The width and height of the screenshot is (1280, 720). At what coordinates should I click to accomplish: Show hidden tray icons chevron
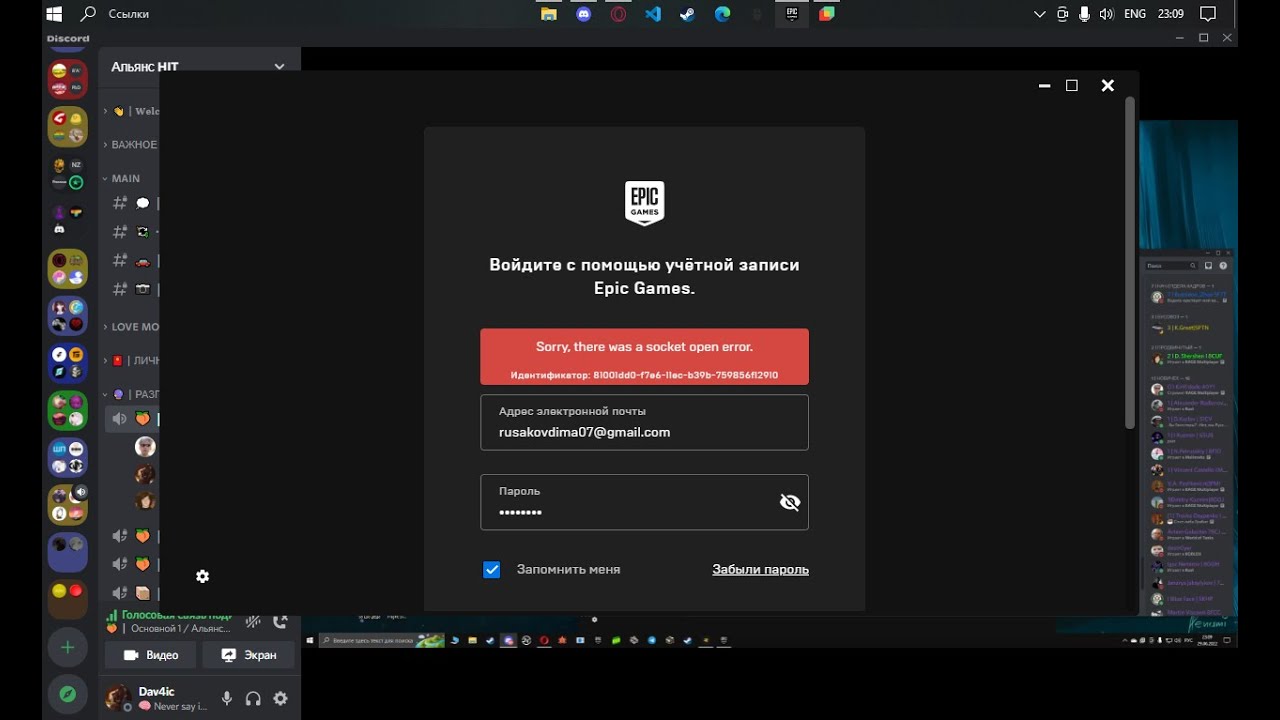point(1040,14)
